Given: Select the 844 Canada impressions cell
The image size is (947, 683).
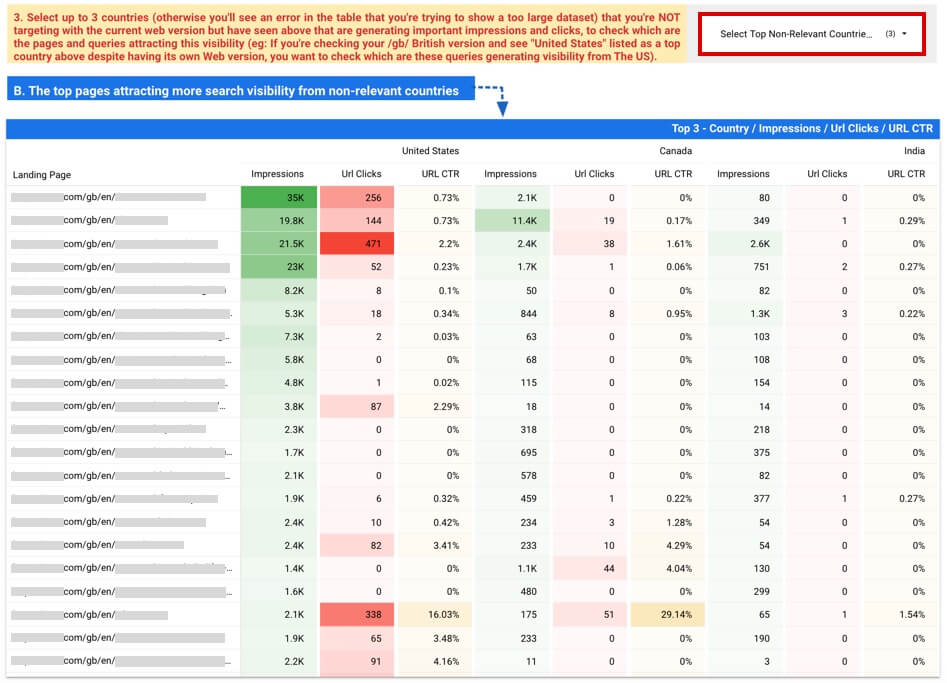Looking at the screenshot, I should pyautogui.click(x=512, y=313).
